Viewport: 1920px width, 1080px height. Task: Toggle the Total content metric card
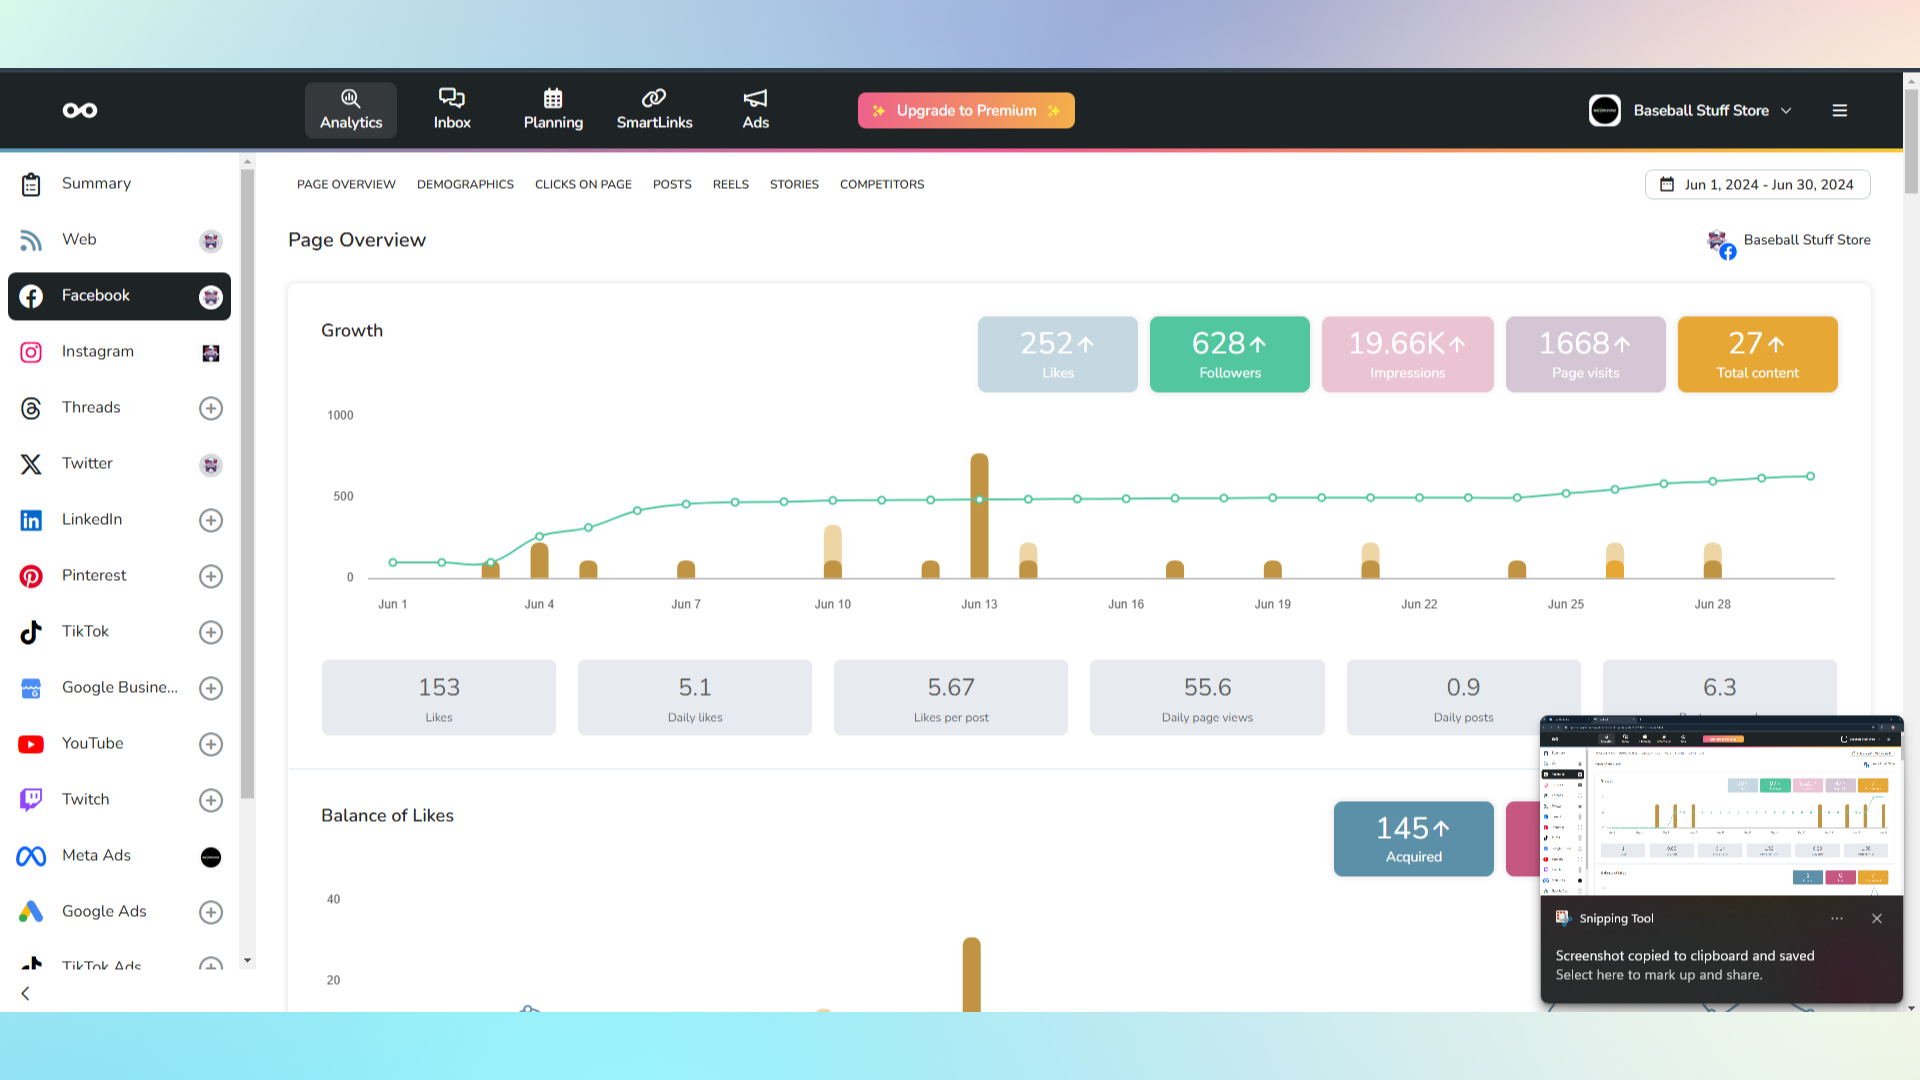[1758, 354]
